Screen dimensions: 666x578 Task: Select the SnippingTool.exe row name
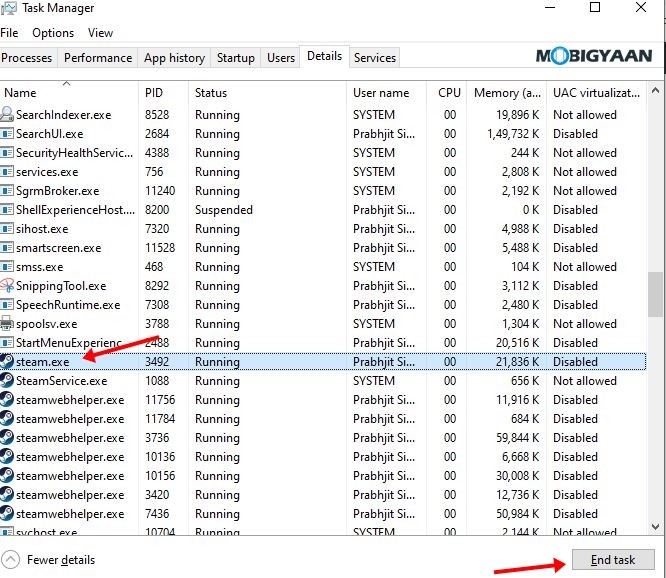61,286
